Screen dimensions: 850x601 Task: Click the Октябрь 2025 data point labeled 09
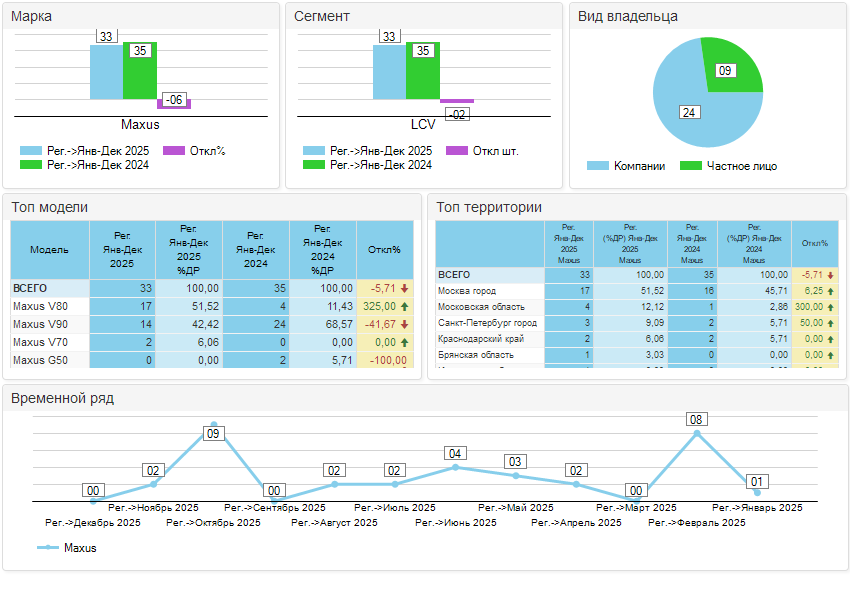pos(213,424)
